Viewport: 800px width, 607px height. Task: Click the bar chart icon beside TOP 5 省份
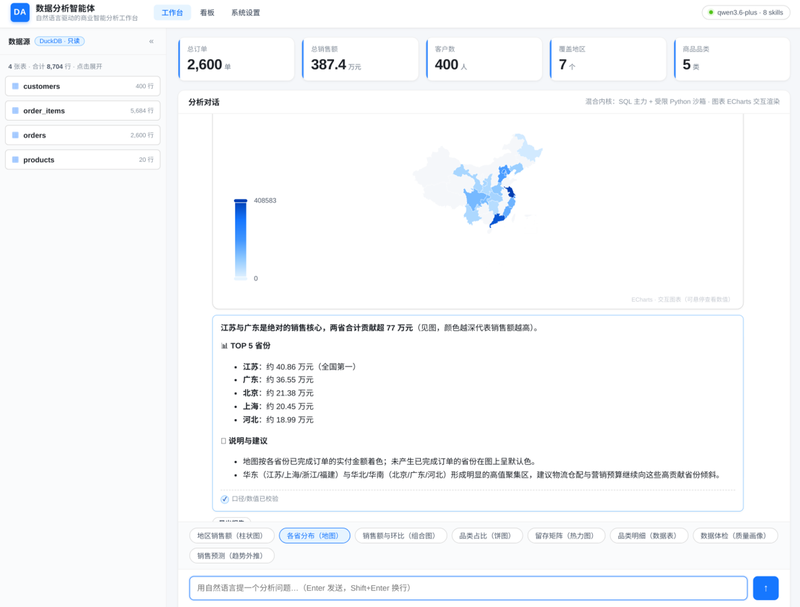coord(224,346)
